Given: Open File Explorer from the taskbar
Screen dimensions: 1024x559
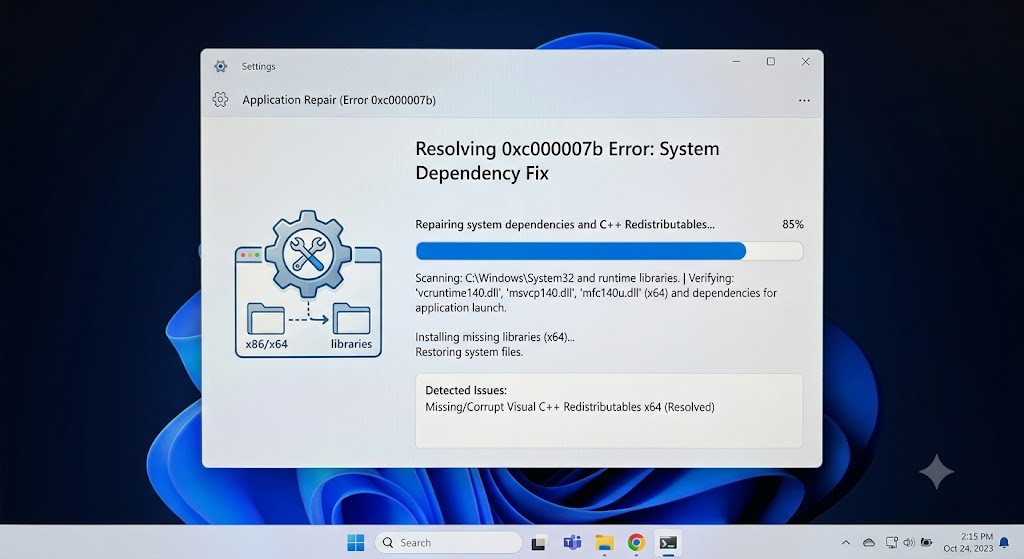Looking at the screenshot, I should [x=604, y=543].
